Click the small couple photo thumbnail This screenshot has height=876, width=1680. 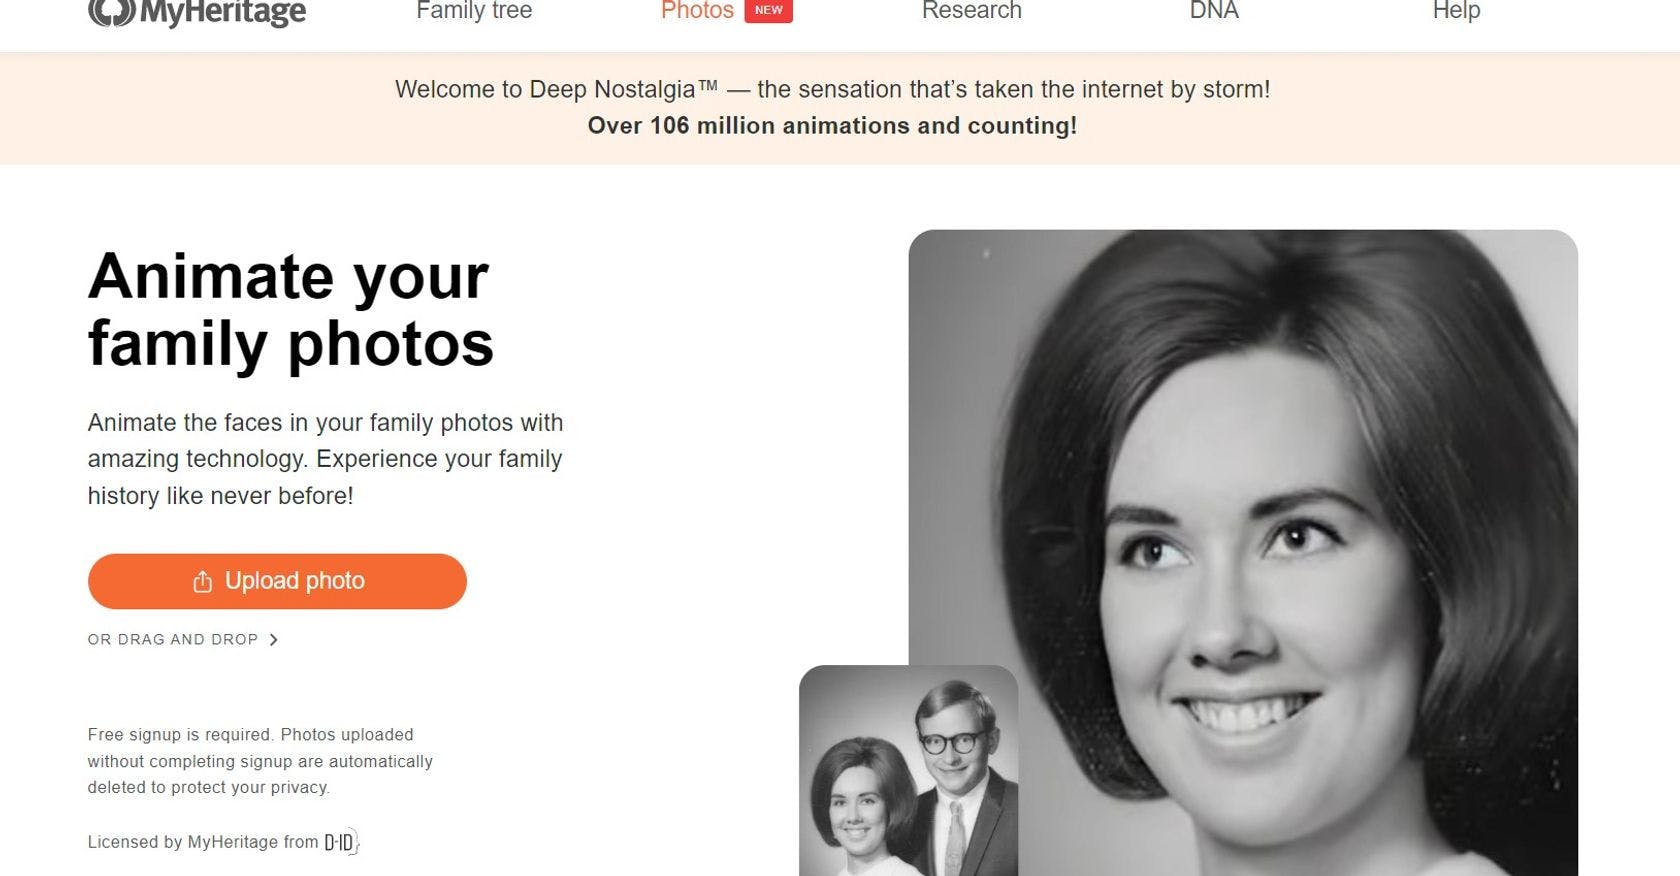coord(908,770)
